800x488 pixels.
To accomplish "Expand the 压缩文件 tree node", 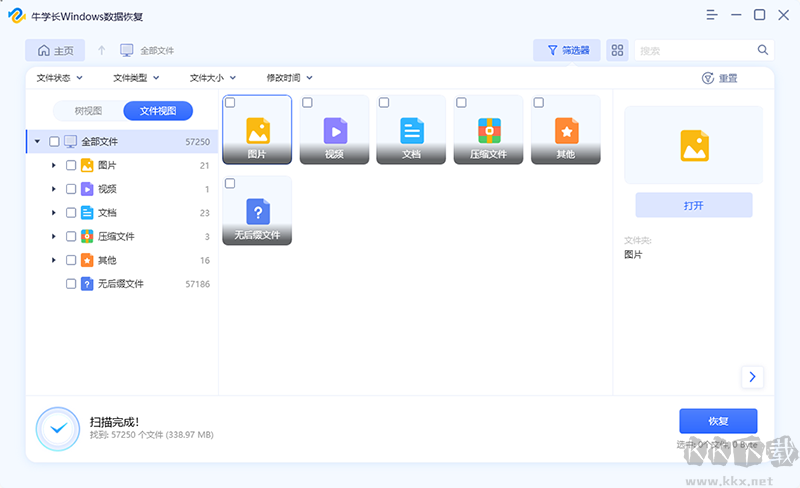I will [x=53, y=237].
